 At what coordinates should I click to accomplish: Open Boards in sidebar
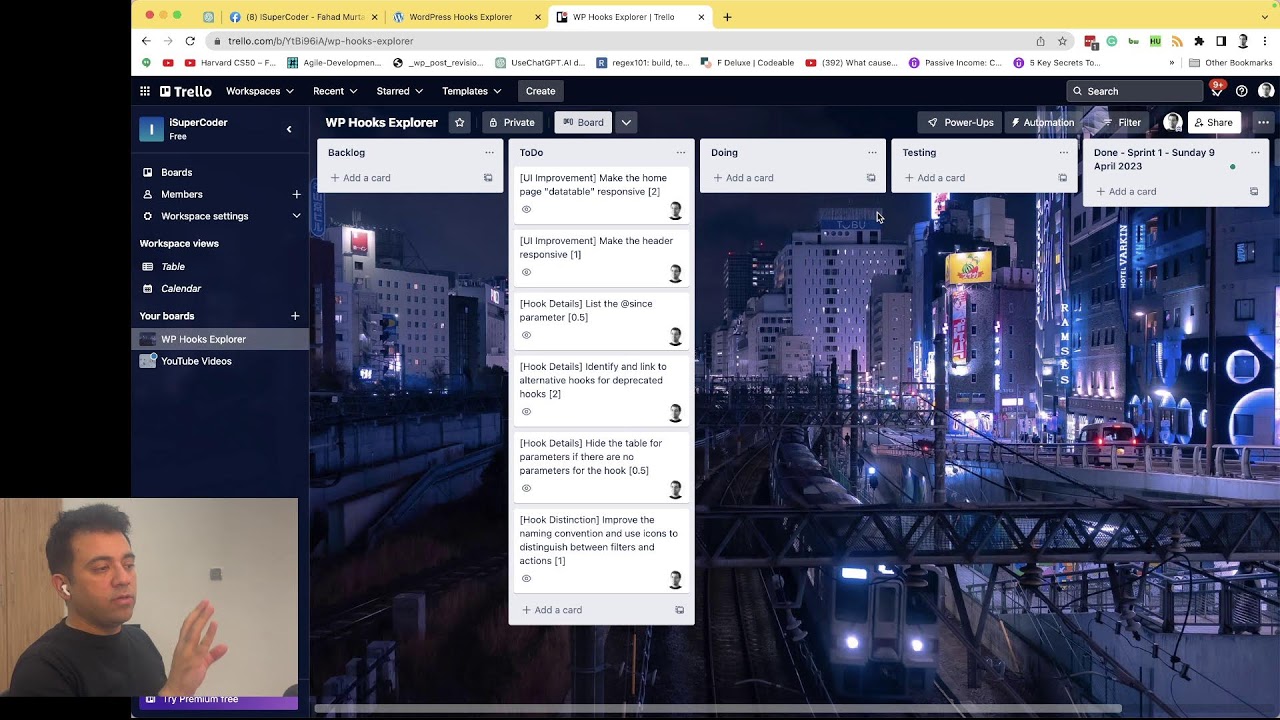(176, 173)
